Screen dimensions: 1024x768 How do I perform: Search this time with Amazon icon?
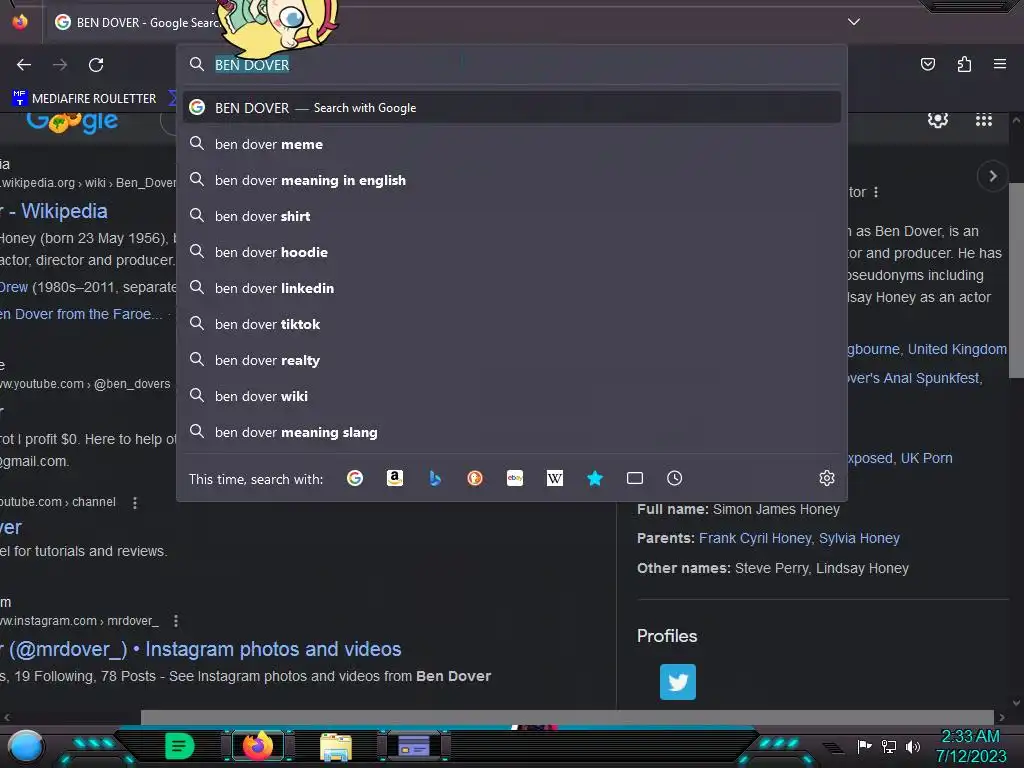tap(394, 478)
